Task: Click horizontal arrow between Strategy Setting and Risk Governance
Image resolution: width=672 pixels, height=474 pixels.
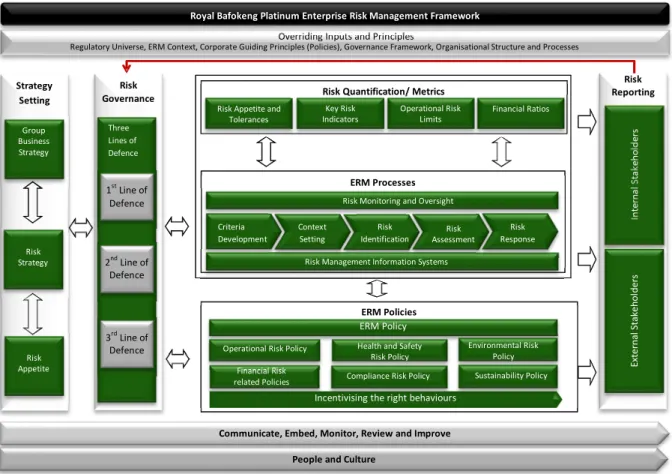Action: pos(81,228)
